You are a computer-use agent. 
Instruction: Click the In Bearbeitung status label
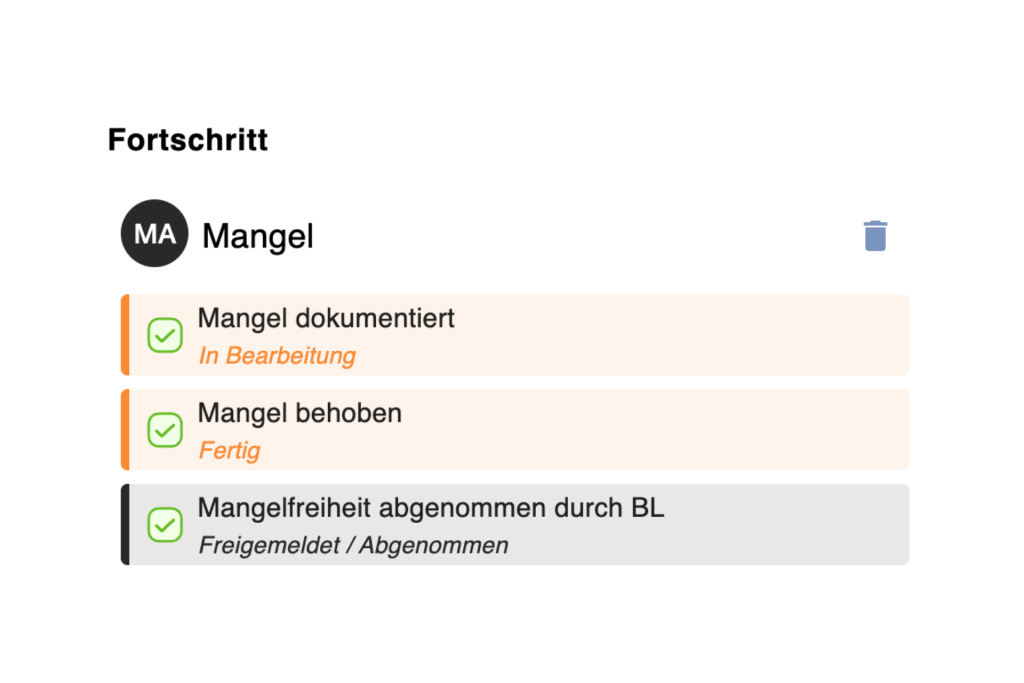(277, 355)
